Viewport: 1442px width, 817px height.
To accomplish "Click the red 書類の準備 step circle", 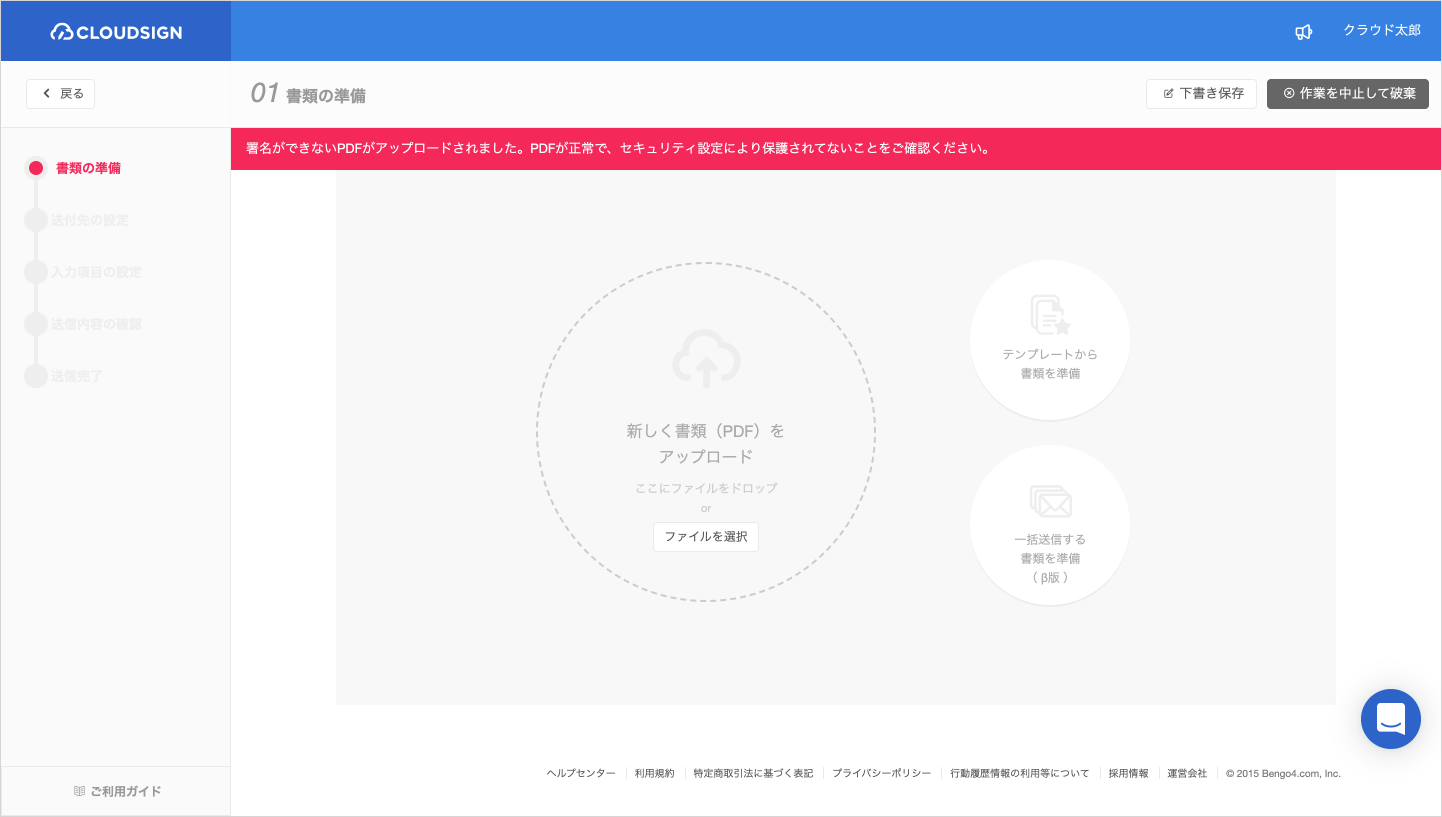I will [36, 168].
